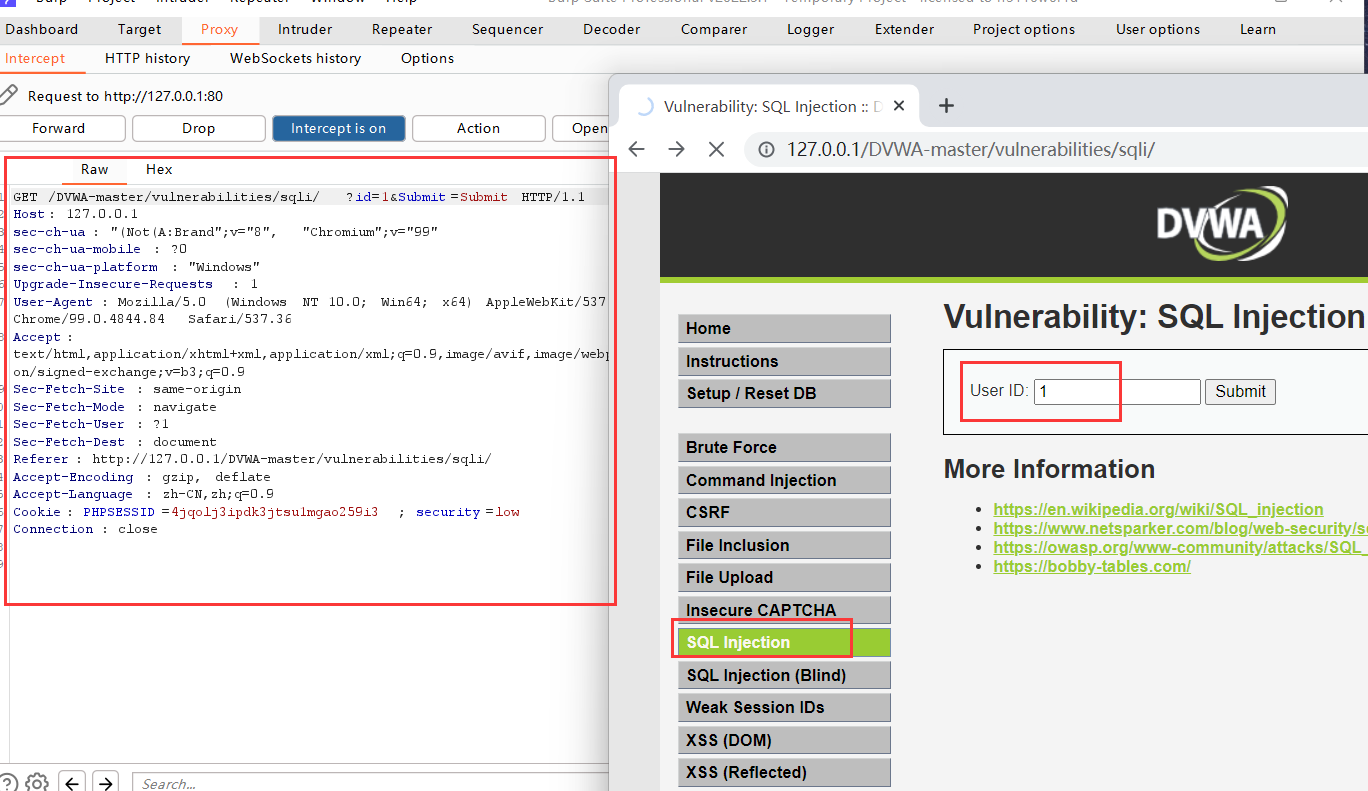1368x791 pixels.
Task: Open the netsparker.com blog link
Action: click(1180, 528)
